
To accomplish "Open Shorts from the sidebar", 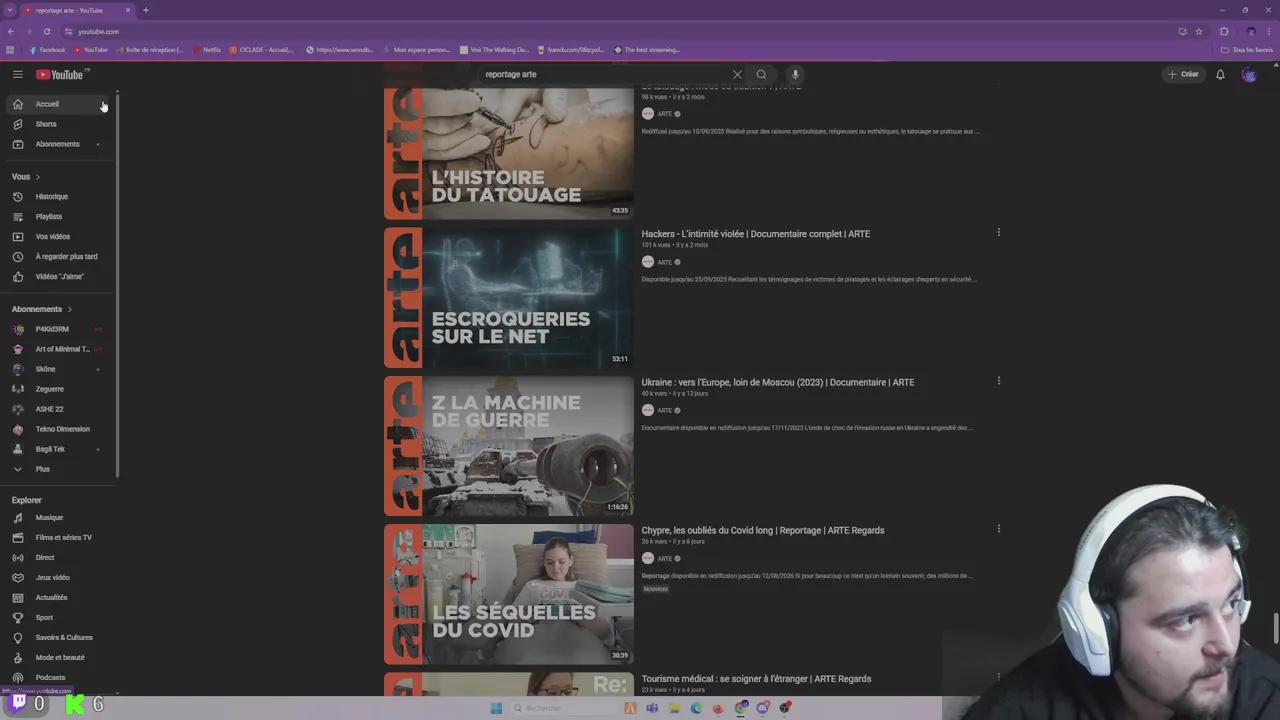I will coord(59,124).
